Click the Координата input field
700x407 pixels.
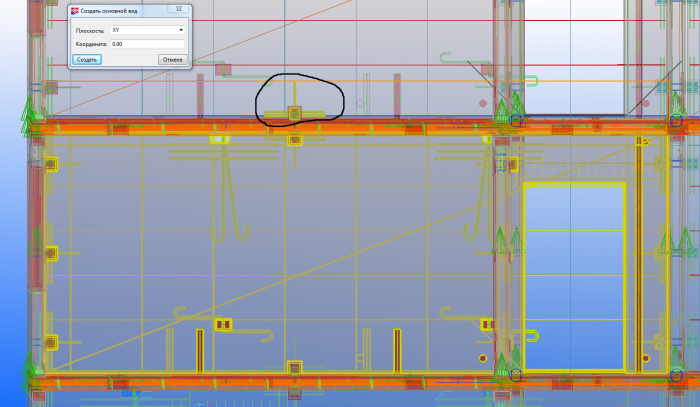[147, 44]
